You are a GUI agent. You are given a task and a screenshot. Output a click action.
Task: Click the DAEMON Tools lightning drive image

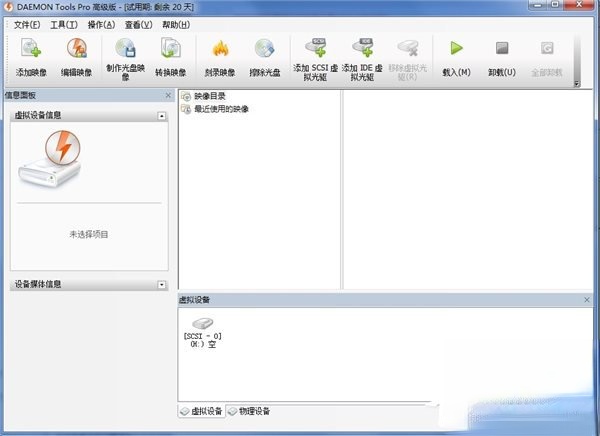pos(50,159)
